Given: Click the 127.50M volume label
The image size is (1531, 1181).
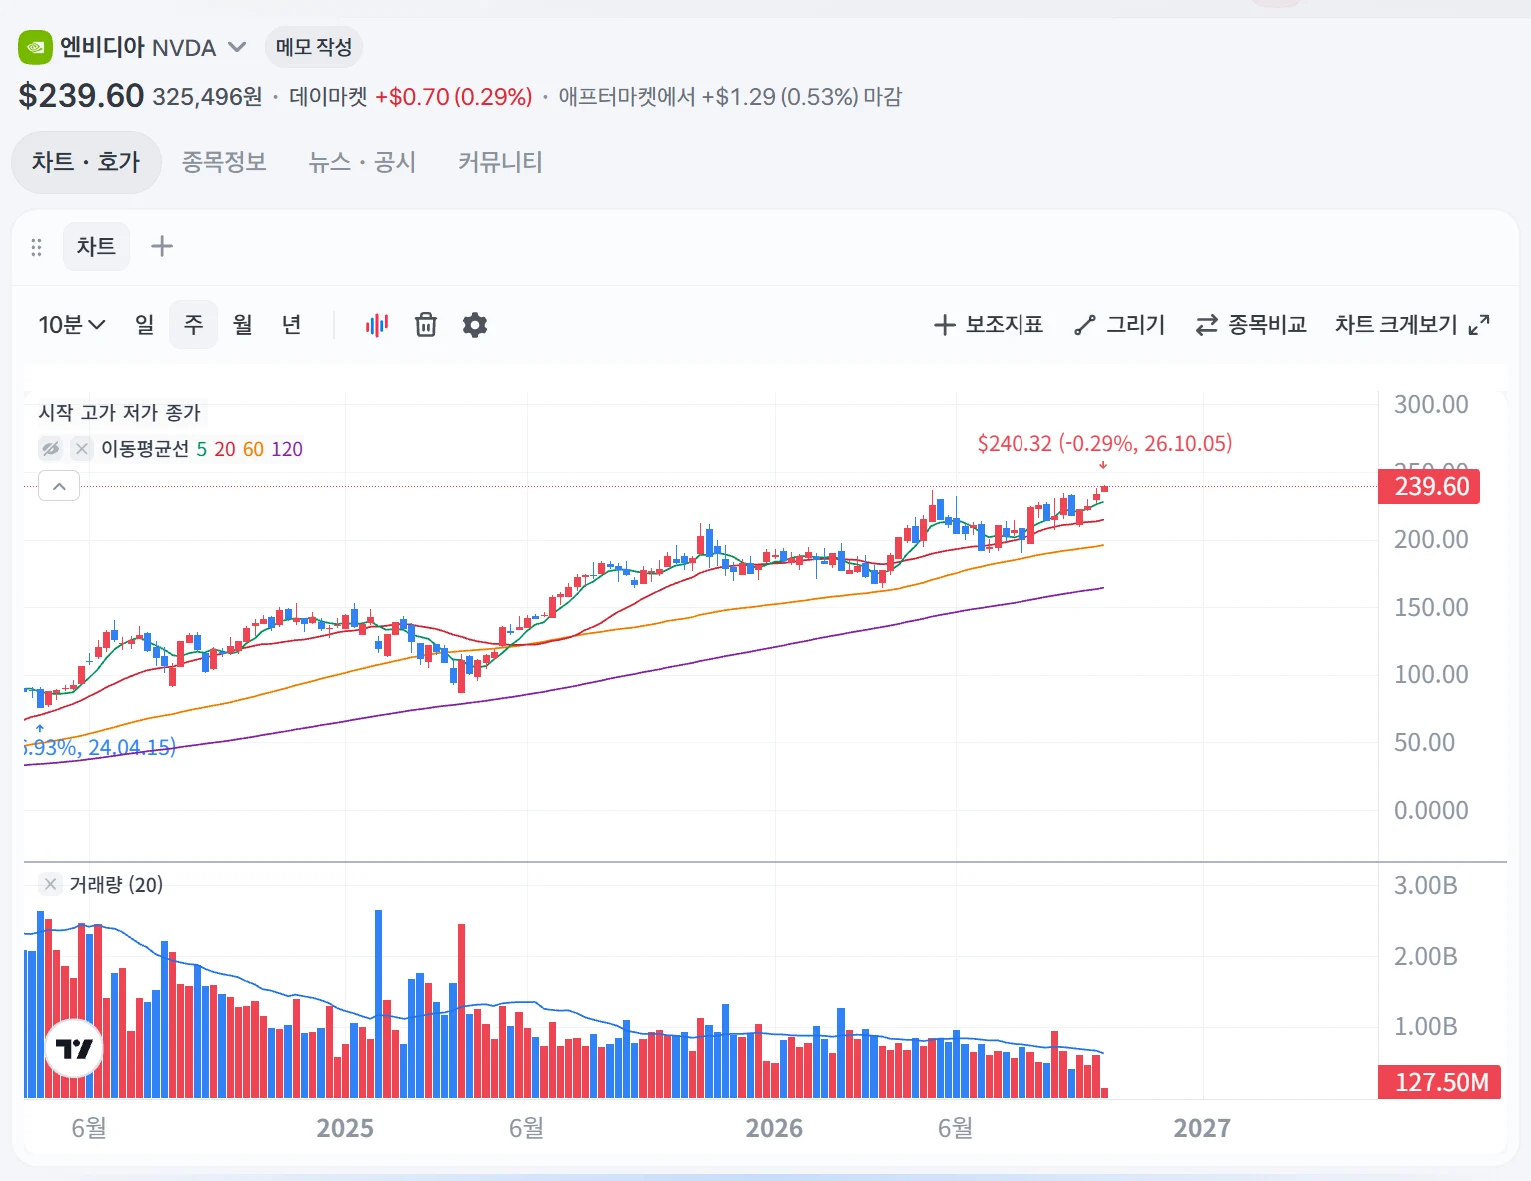Looking at the screenshot, I should point(1440,1082).
